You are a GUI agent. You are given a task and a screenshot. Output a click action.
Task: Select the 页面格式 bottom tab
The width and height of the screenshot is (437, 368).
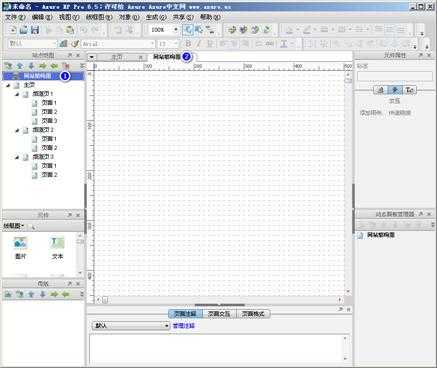pyautogui.click(x=253, y=314)
